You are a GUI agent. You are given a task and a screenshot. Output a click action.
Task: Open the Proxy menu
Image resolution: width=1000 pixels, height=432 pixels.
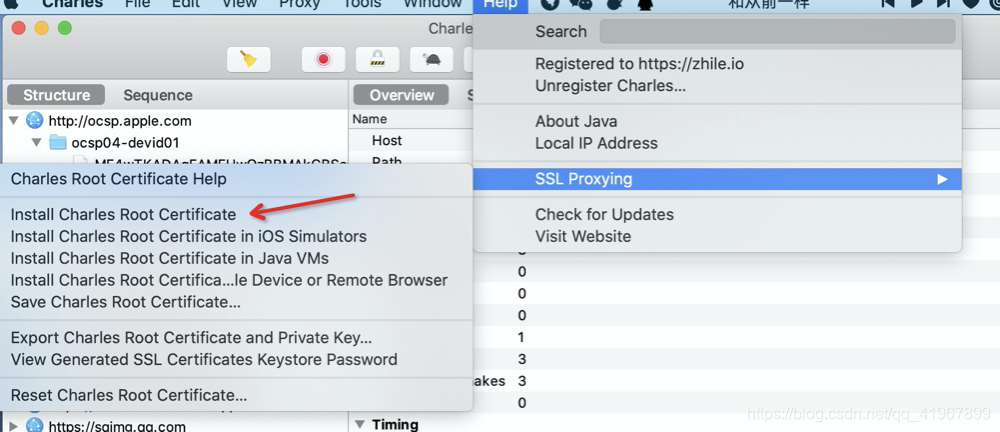pyautogui.click(x=299, y=4)
